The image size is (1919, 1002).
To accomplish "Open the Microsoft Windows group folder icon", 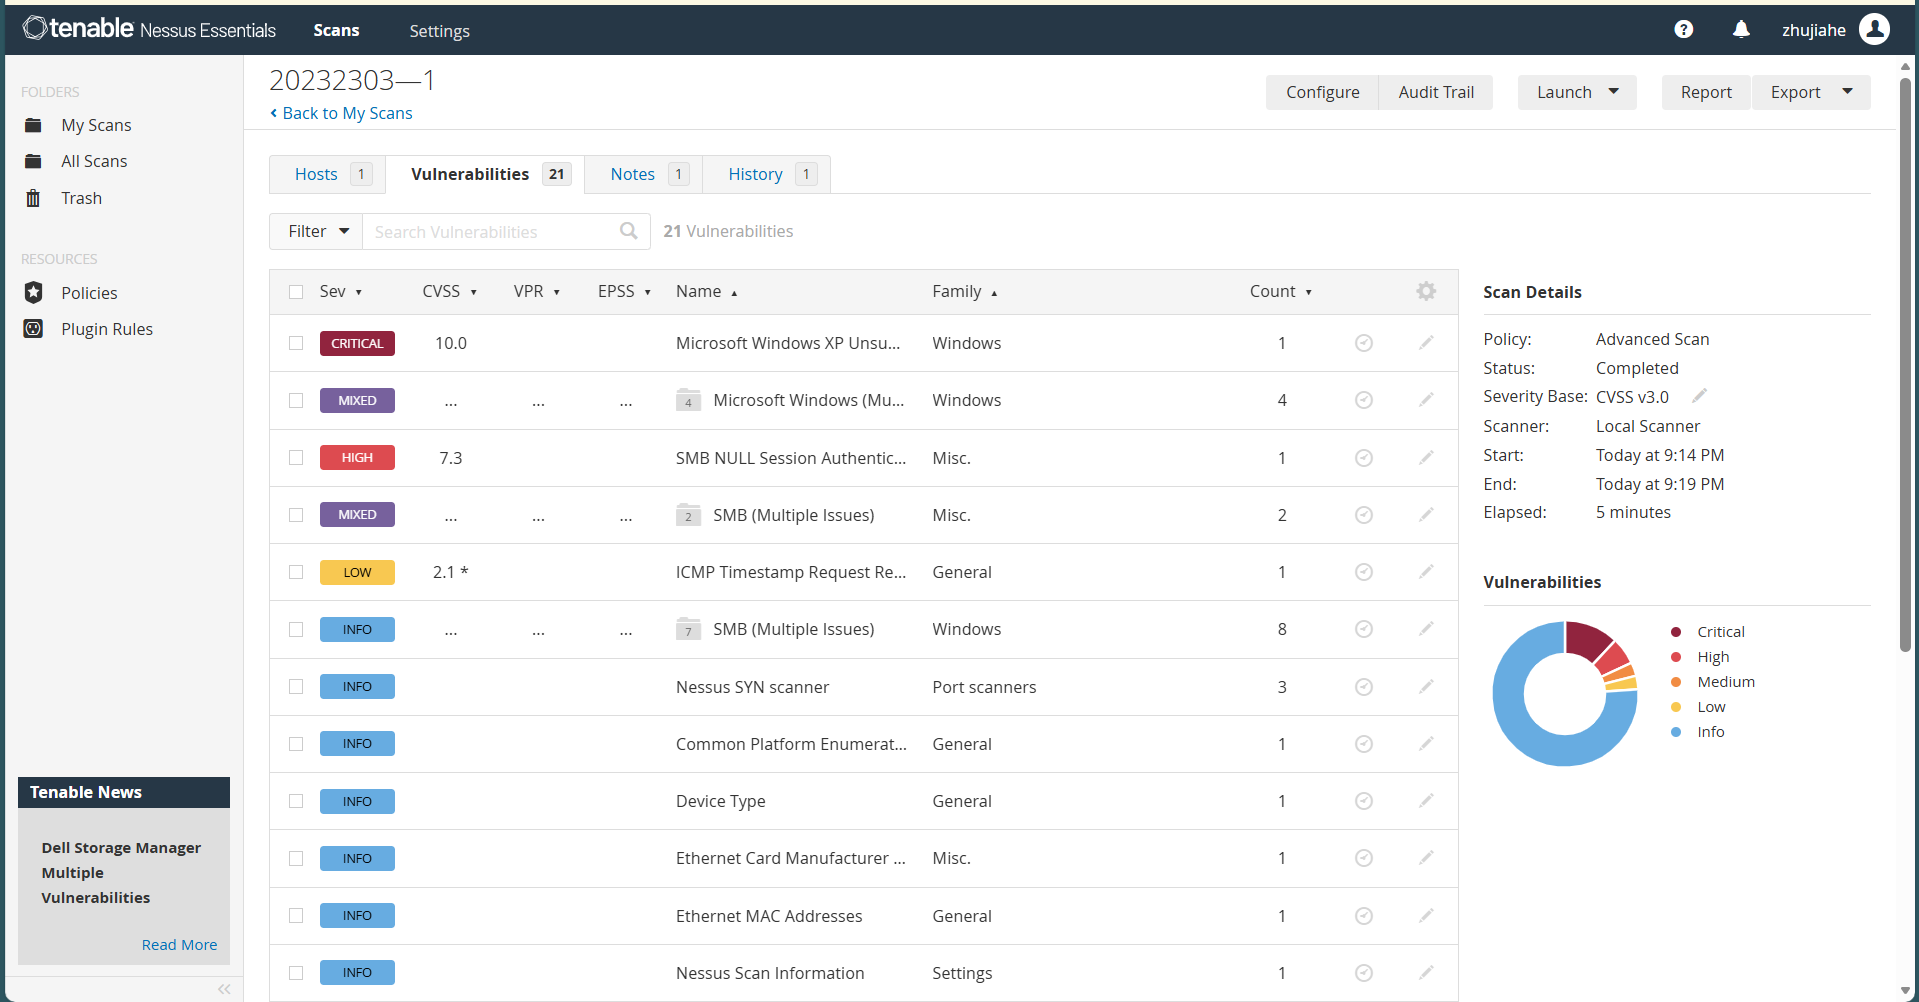I will (x=688, y=400).
